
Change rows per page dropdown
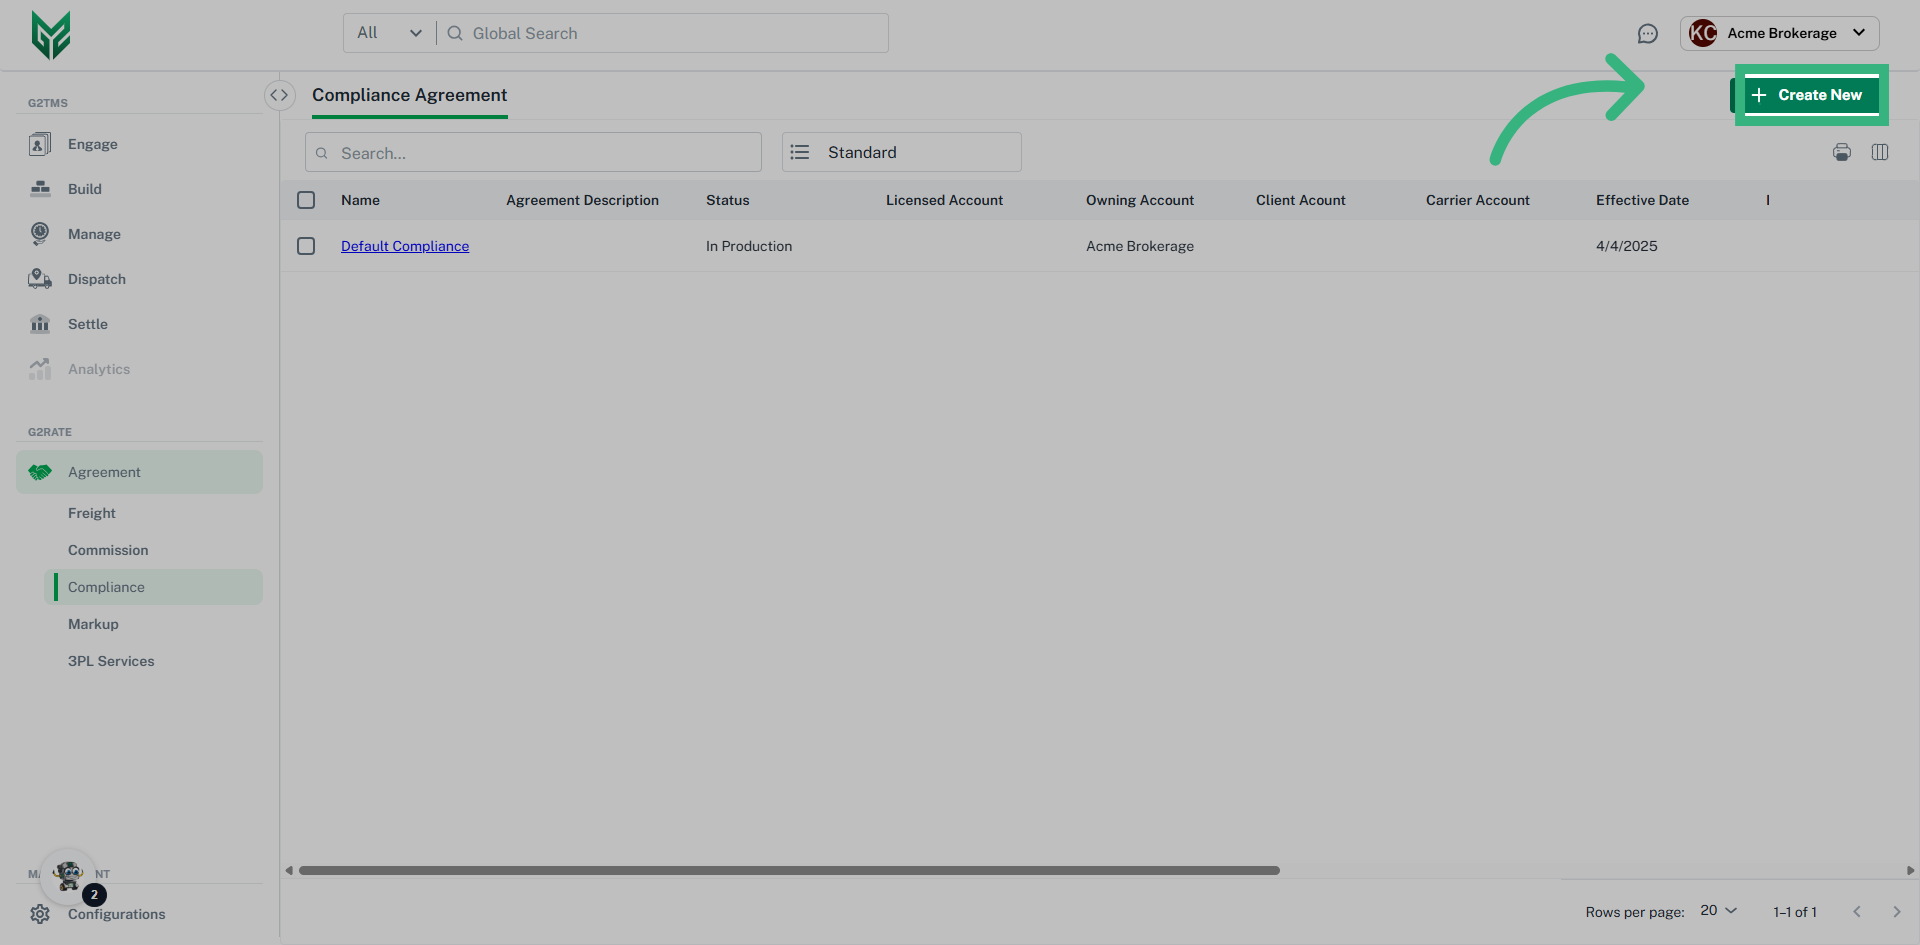point(1718,911)
